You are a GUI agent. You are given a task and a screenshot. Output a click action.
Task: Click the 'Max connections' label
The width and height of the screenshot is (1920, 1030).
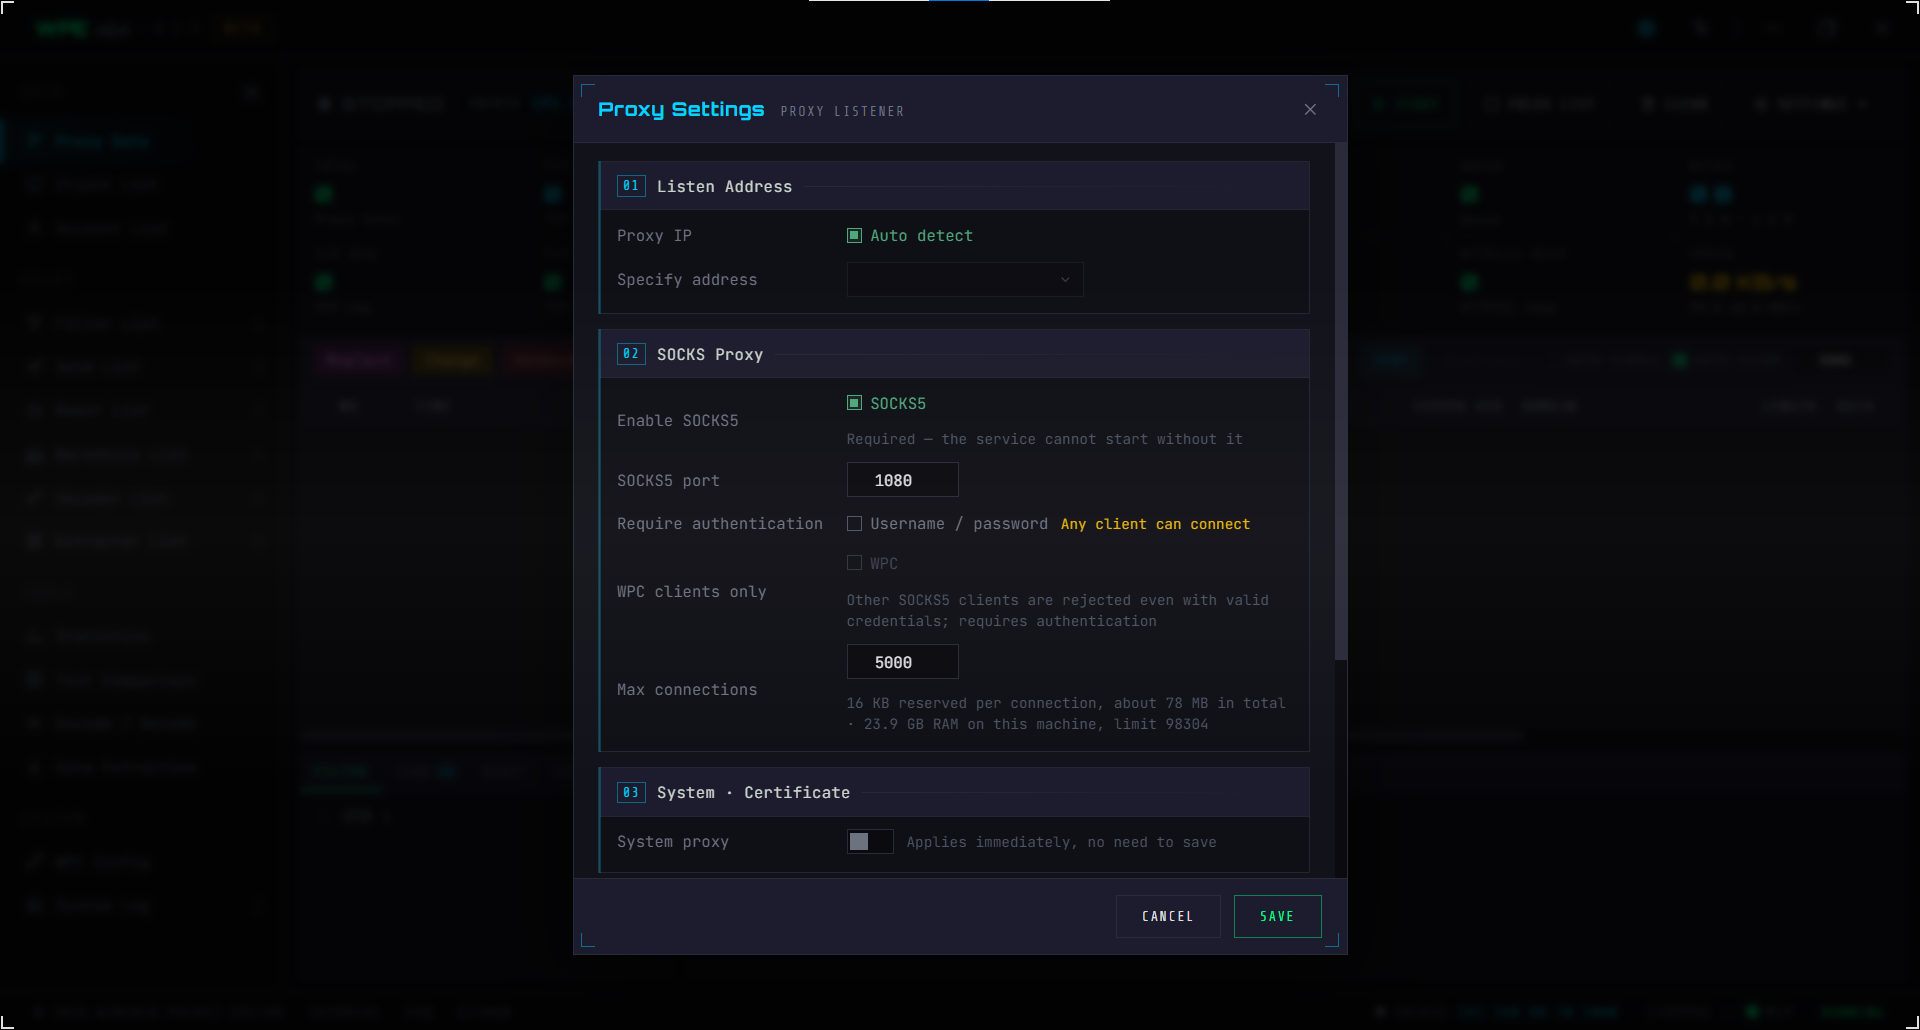coord(687,690)
